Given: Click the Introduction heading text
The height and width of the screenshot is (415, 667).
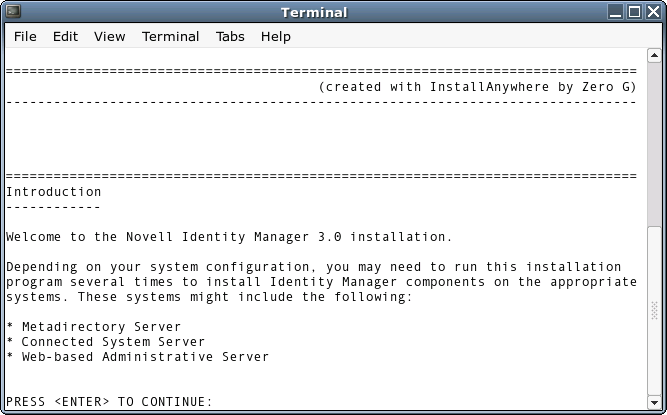Looking at the screenshot, I should (54, 192).
